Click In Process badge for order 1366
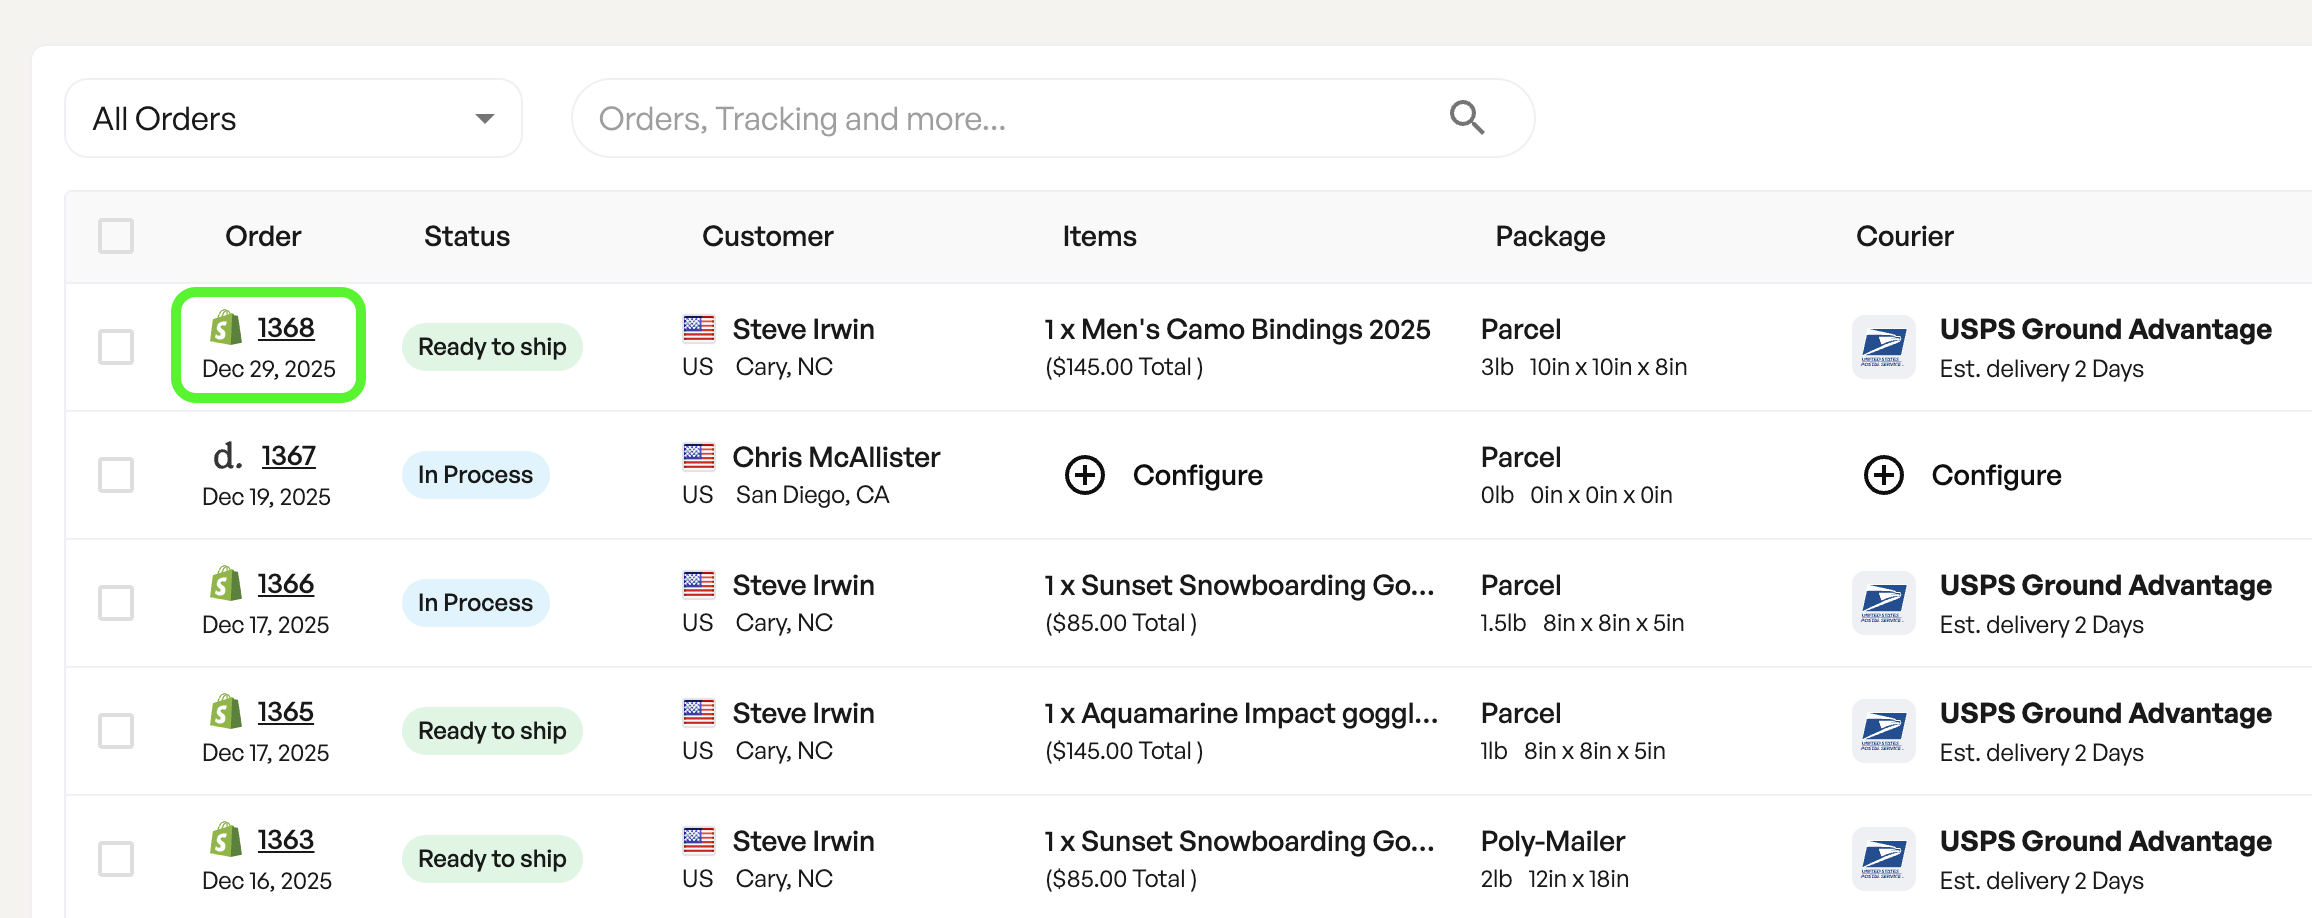 pyautogui.click(x=475, y=603)
